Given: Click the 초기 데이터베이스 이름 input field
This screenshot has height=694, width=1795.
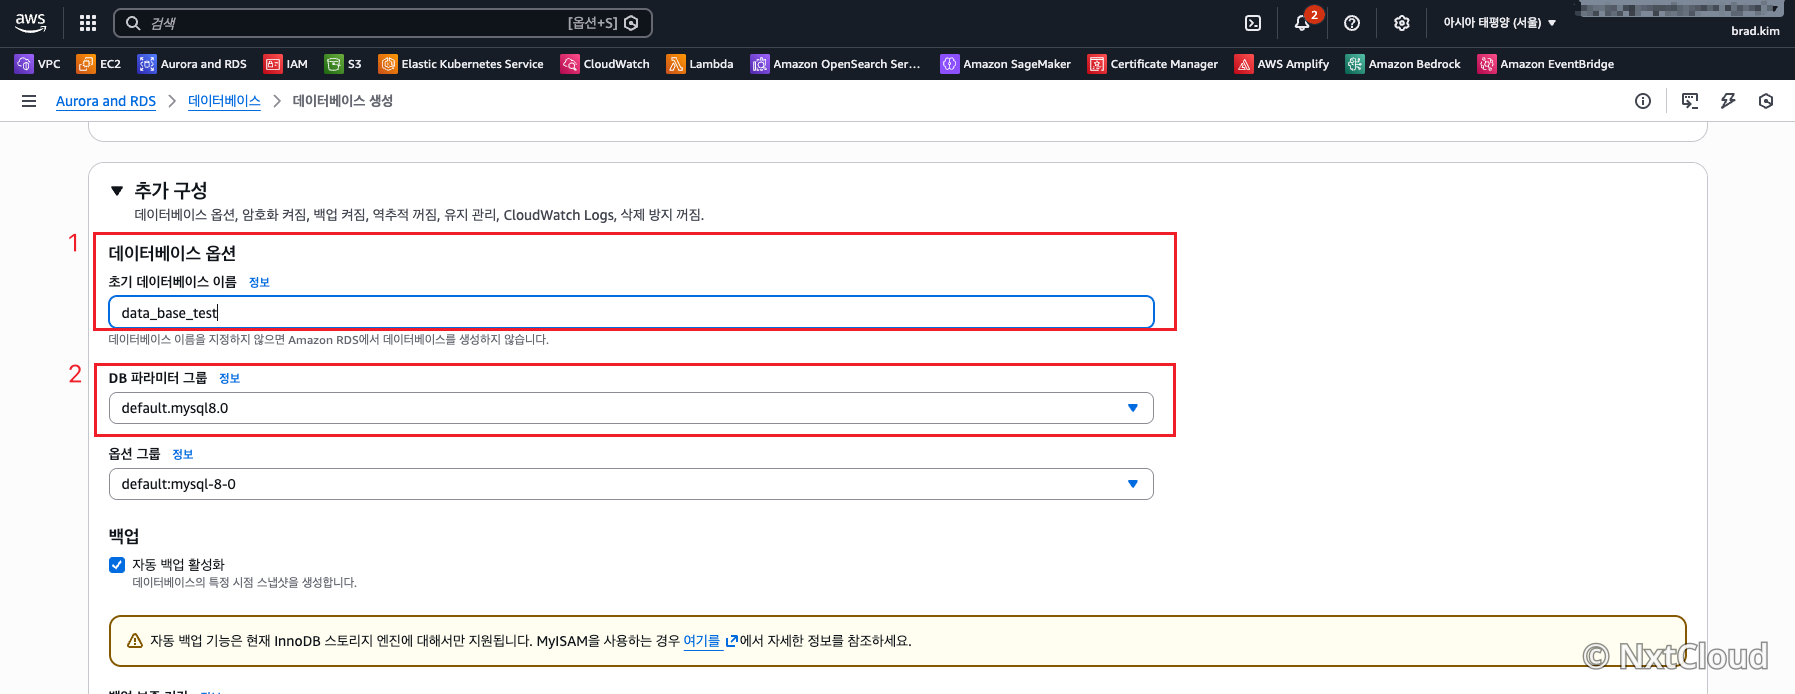Looking at the screenshot, I should pyautogui.click(x=631, y=312).
